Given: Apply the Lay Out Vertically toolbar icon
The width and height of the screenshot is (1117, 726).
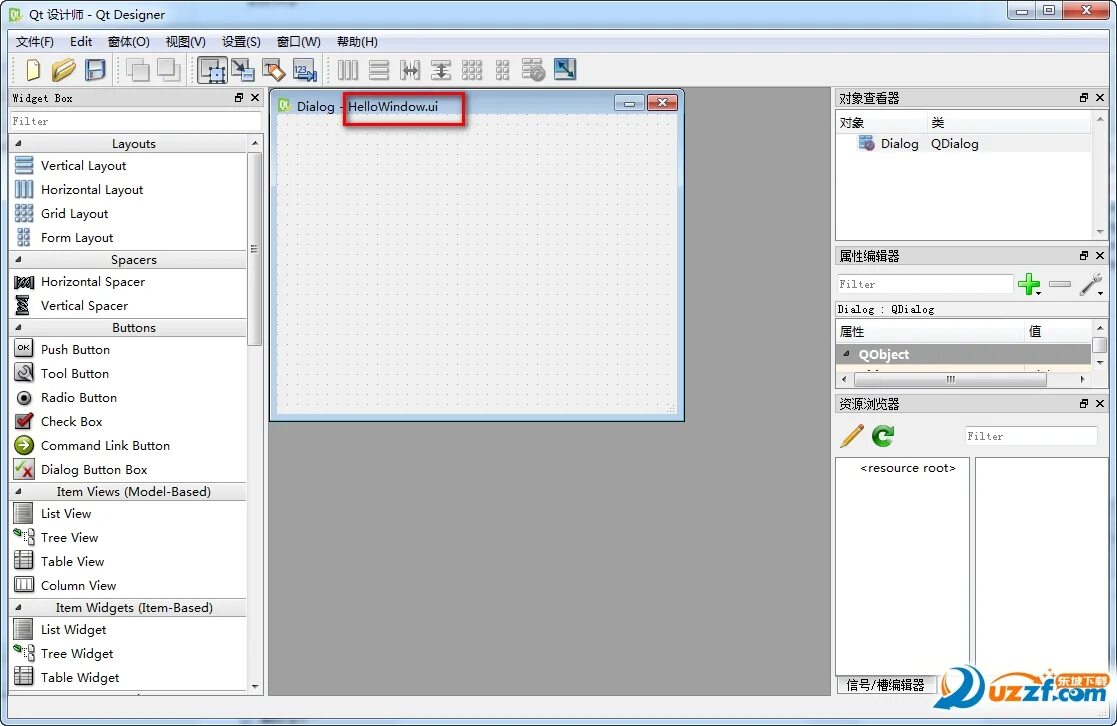Looking at the screenshot, I should pos(379,70).
